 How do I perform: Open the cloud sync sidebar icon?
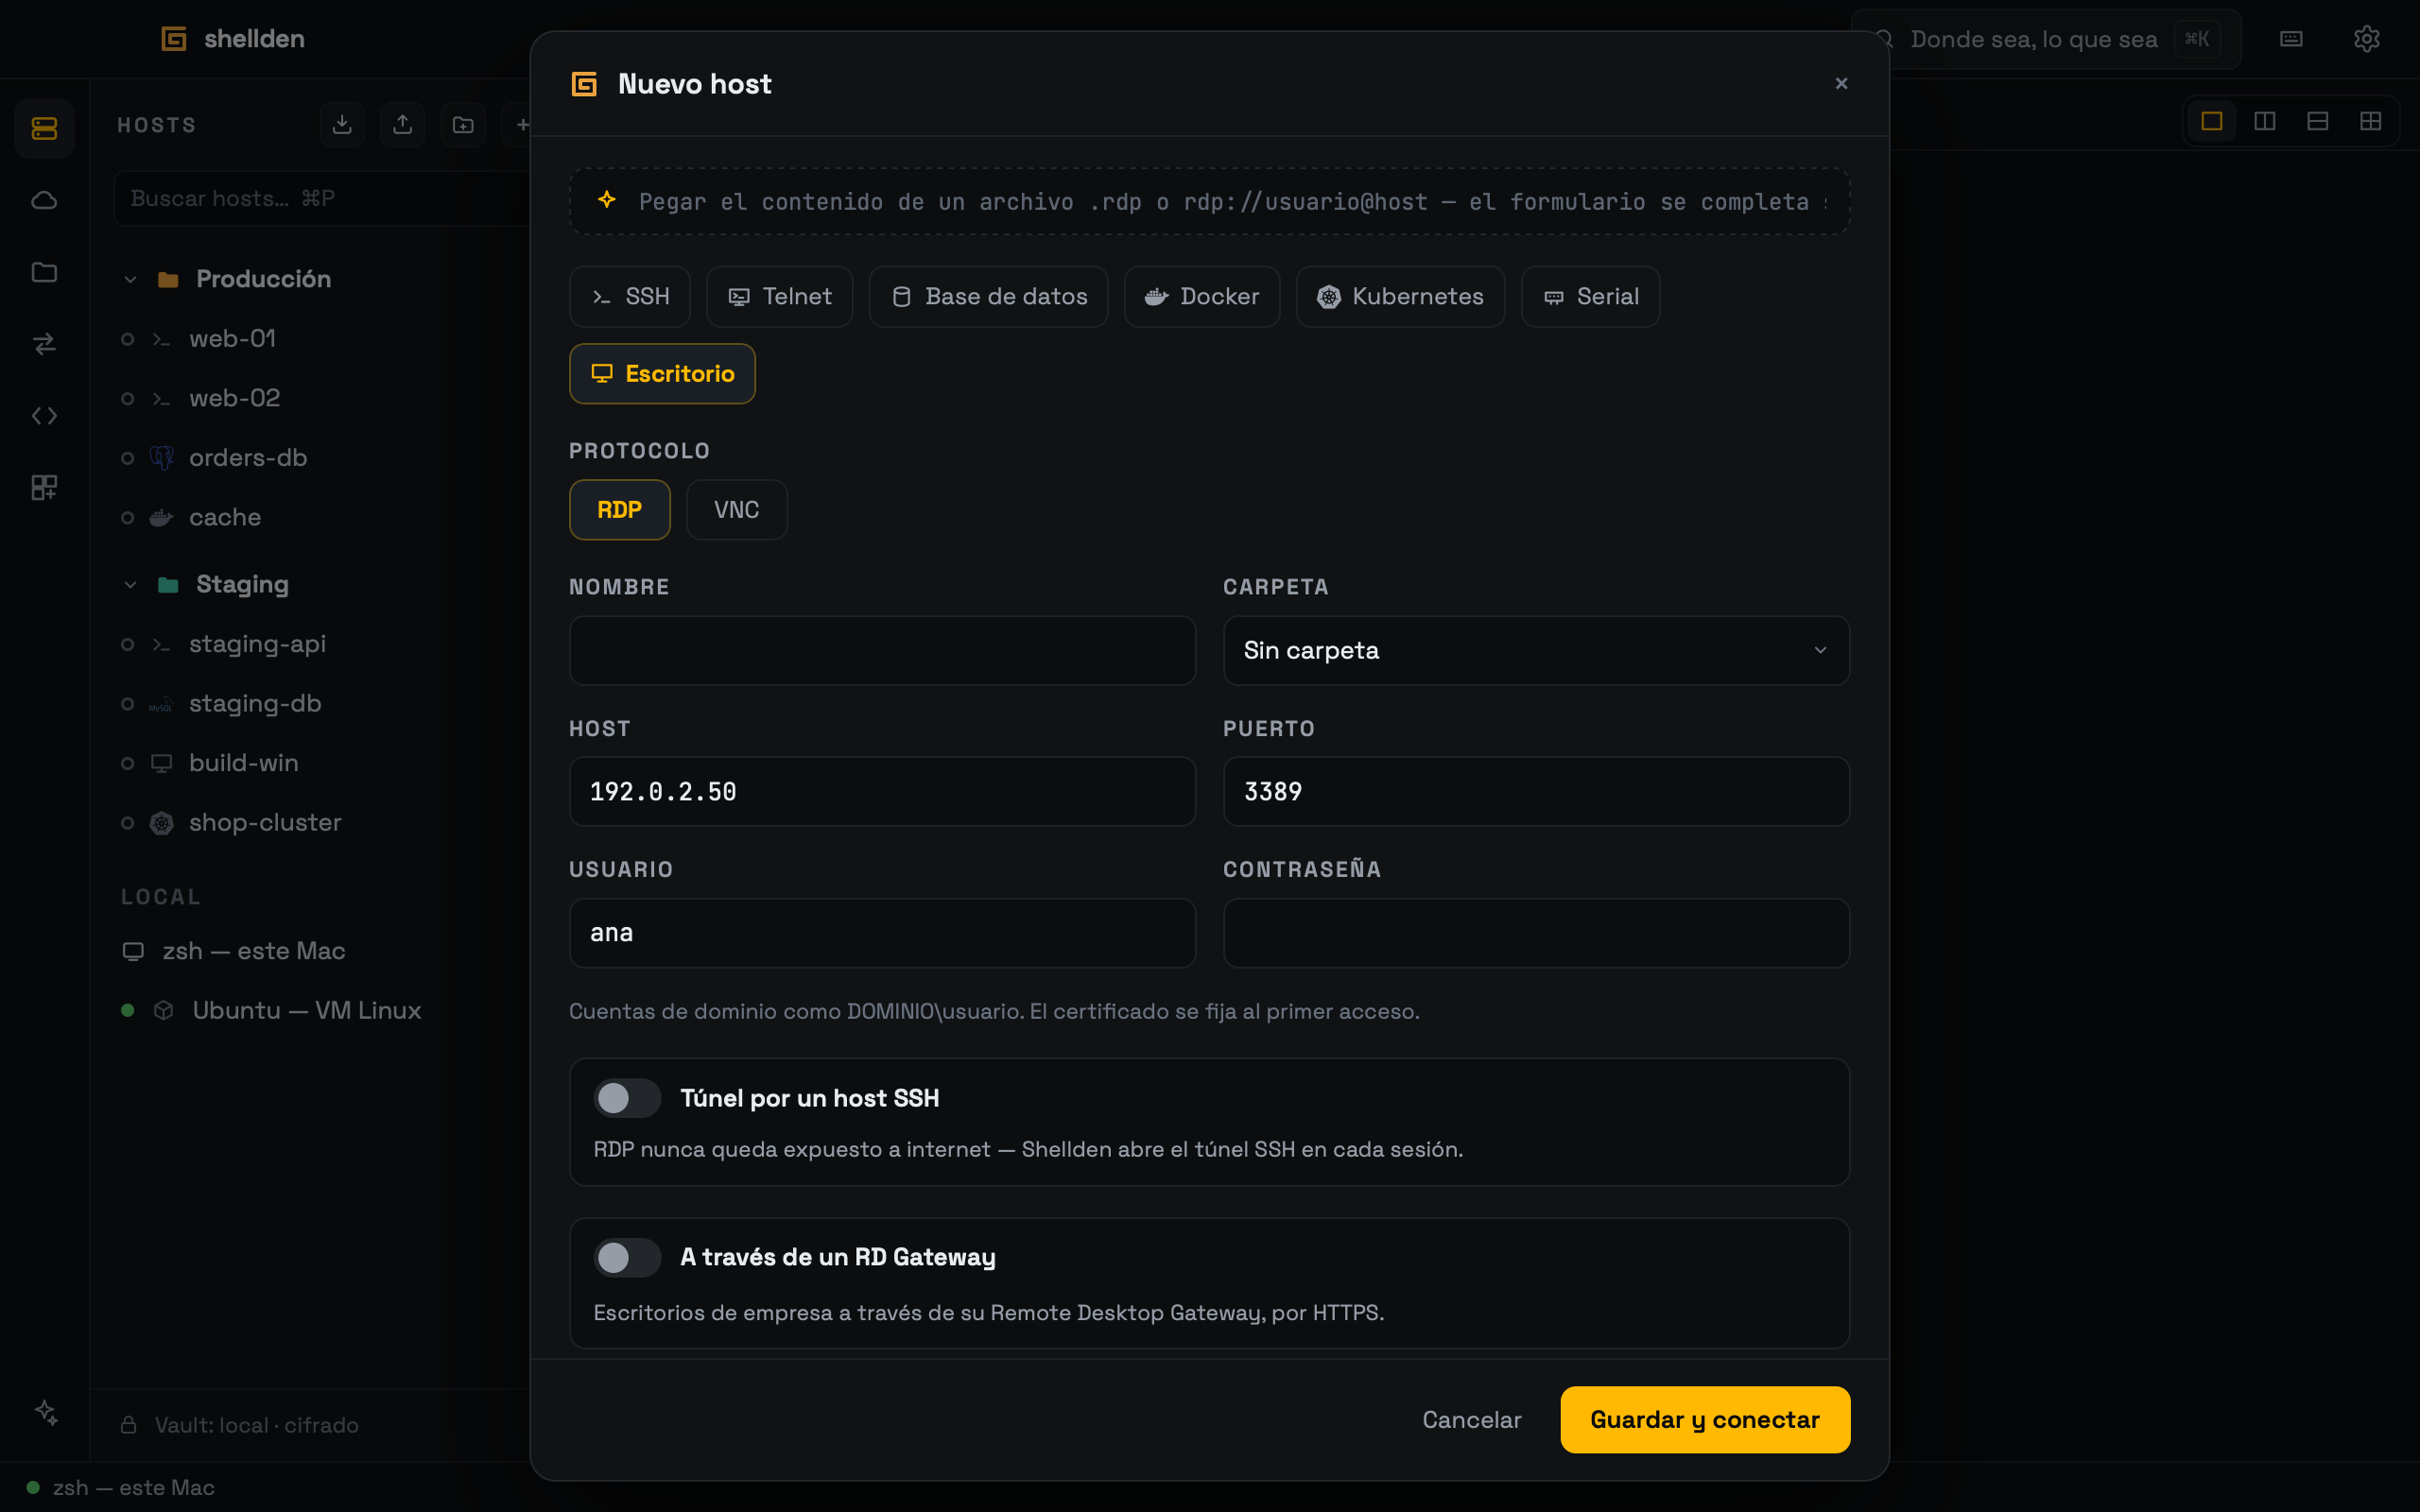coord(44,200)
